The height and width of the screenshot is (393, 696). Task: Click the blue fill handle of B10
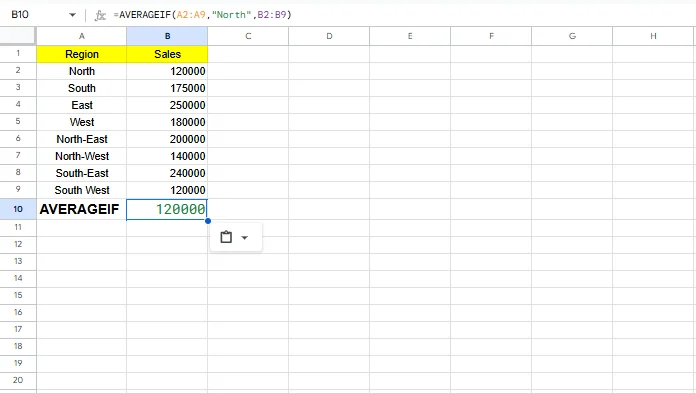click(x=208, y=221)
